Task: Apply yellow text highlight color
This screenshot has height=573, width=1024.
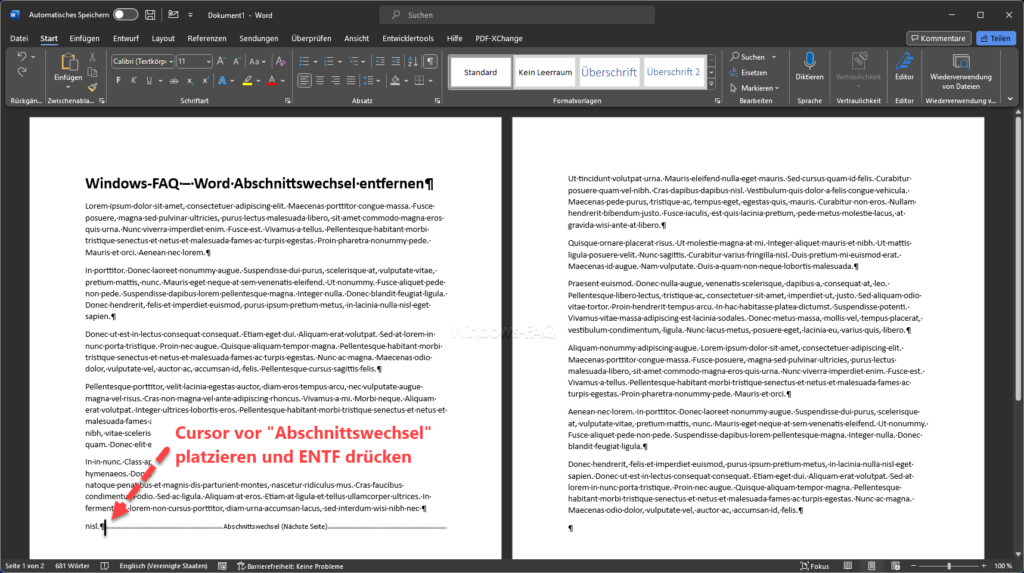Action: coord(248,81)
